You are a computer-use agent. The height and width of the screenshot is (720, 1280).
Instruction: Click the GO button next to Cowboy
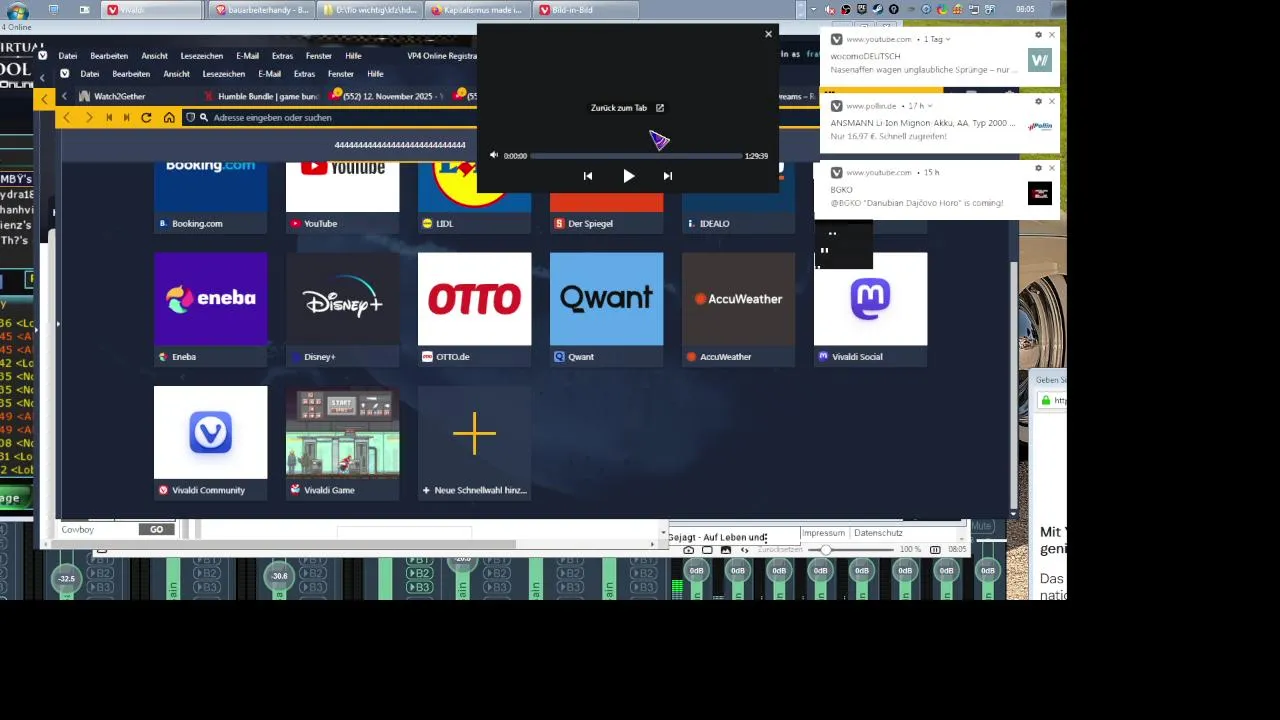(x=157, y=529)
